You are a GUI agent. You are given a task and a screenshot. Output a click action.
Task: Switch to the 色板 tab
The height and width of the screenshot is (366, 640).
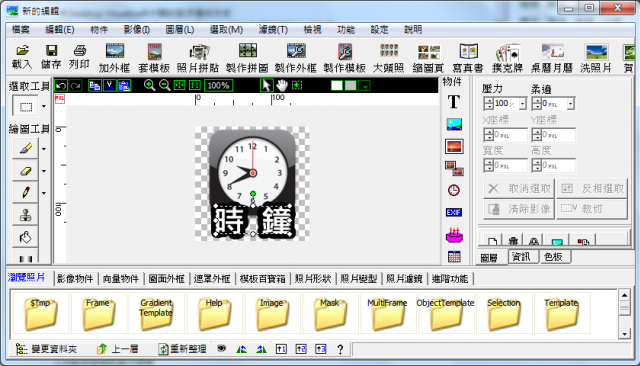click(x=553, y=257)
